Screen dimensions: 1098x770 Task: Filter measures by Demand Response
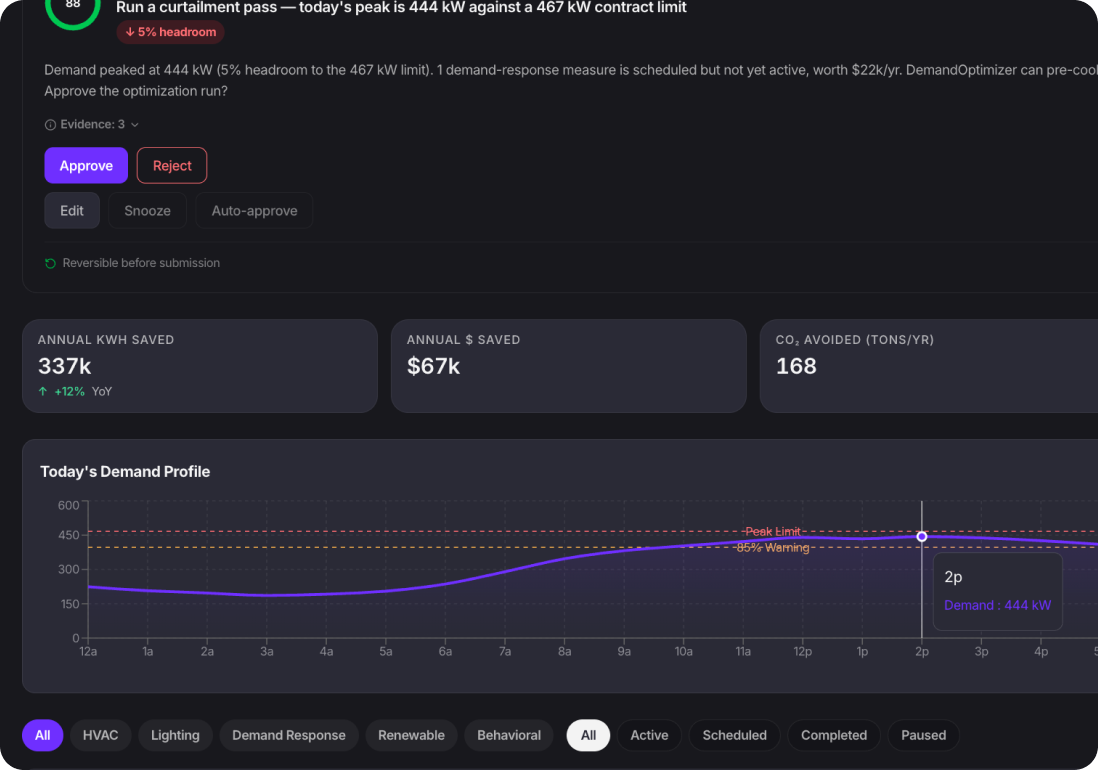click(x=289, y=735)
